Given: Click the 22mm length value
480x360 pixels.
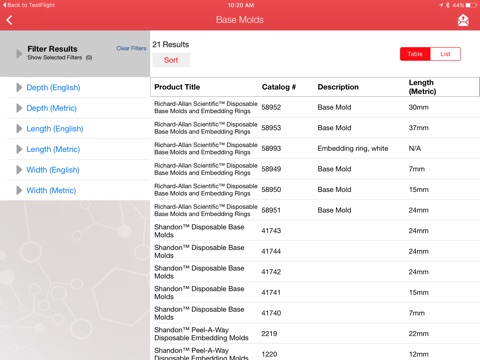Looking at the screenshot, I should tap(419, 334).
